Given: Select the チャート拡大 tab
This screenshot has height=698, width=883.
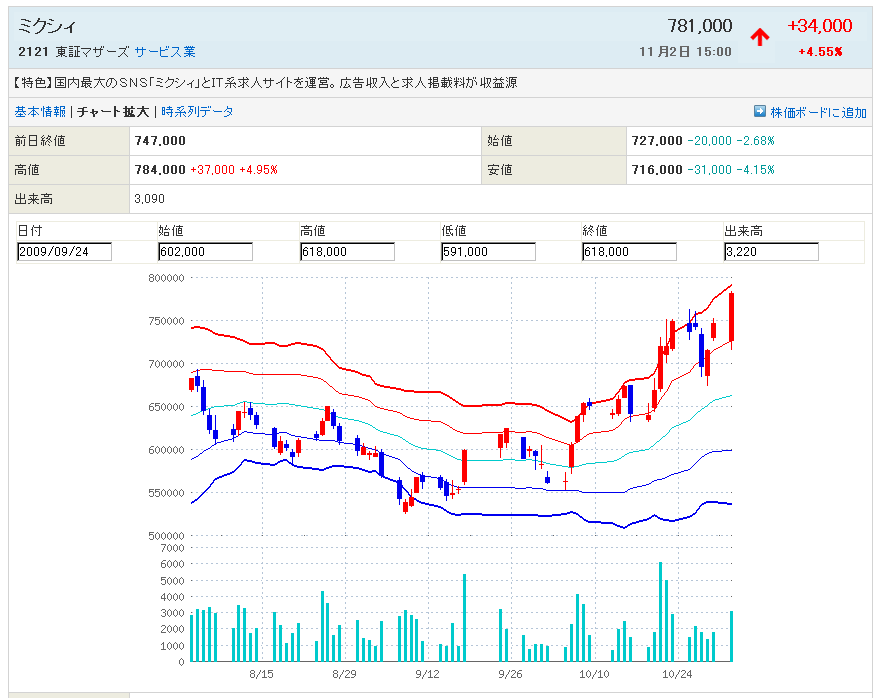Looking at the screenshot, I should (x=113, y=112).
